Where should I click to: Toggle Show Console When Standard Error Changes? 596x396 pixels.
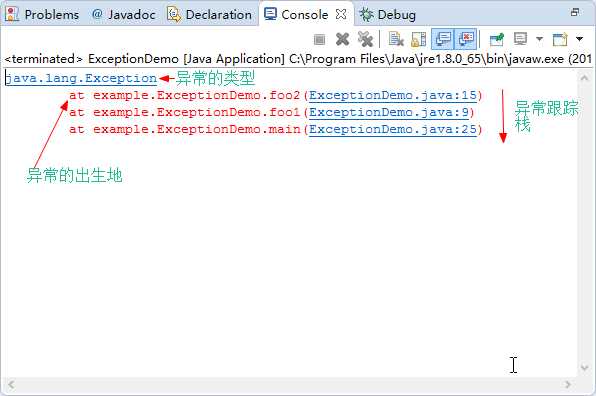(x=466, y=39)
